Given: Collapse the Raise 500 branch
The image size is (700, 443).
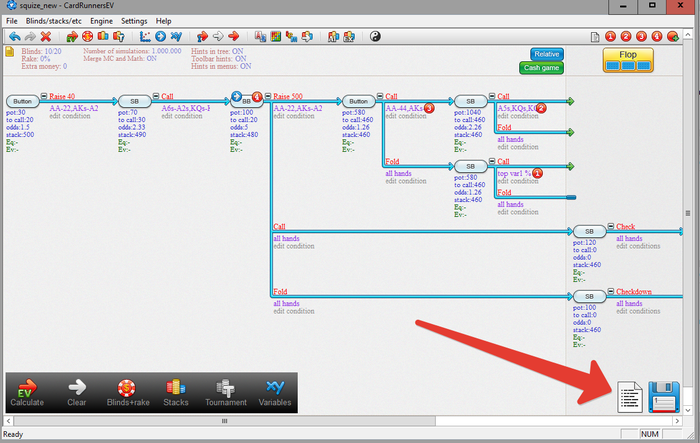Looking at the screenshot, I should (268, 96).
